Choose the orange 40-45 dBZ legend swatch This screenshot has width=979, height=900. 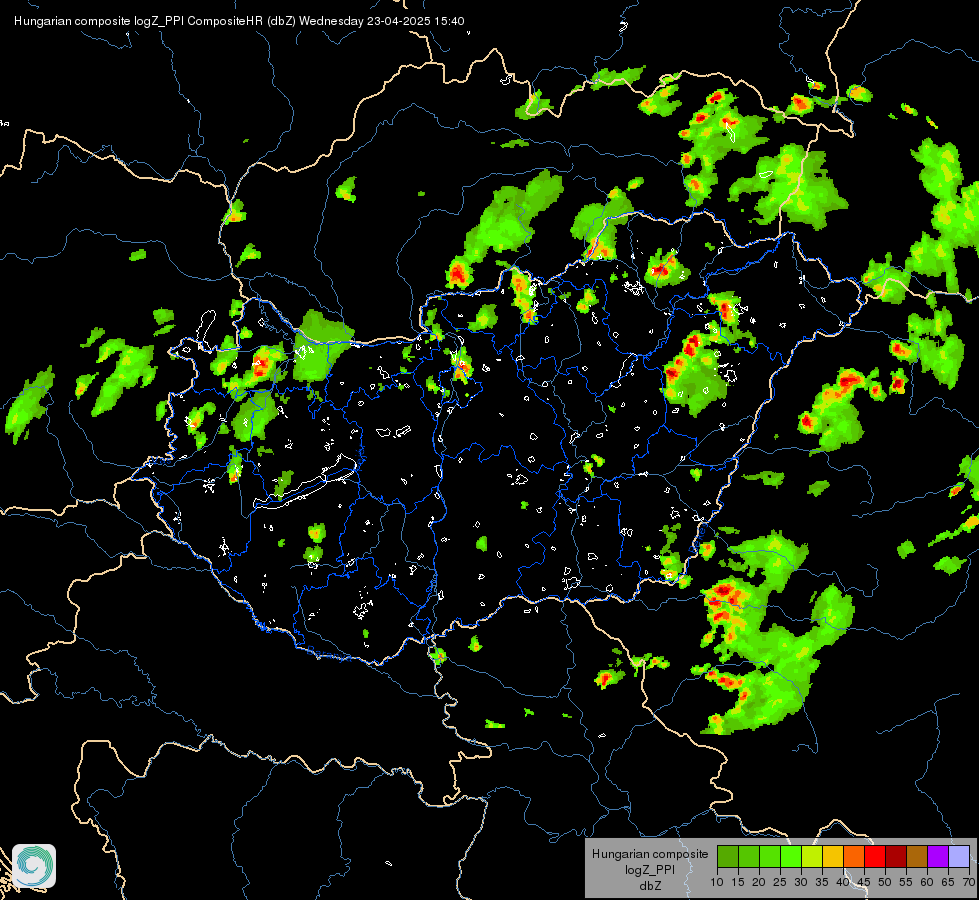pos(854,856)
